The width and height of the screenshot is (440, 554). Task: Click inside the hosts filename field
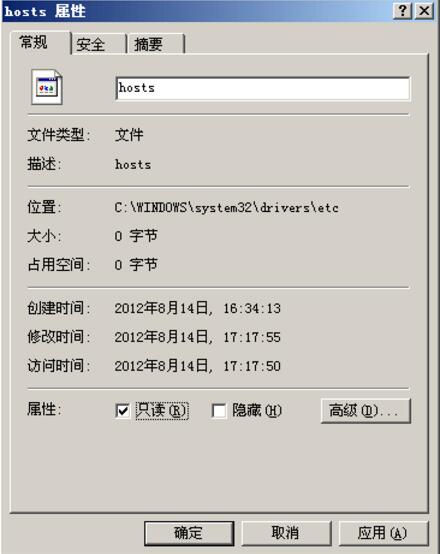pos(263,88)
